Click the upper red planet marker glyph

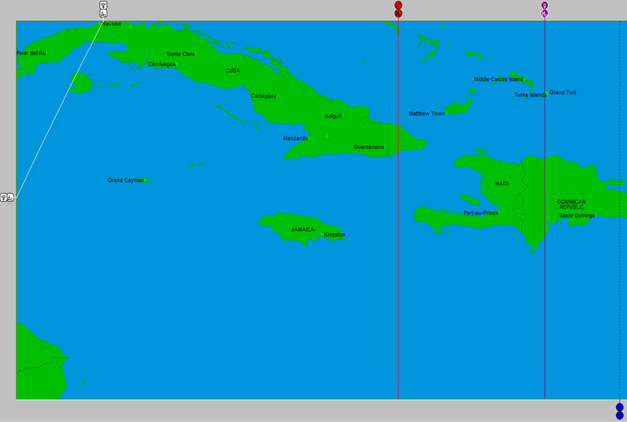coord(398,5)
